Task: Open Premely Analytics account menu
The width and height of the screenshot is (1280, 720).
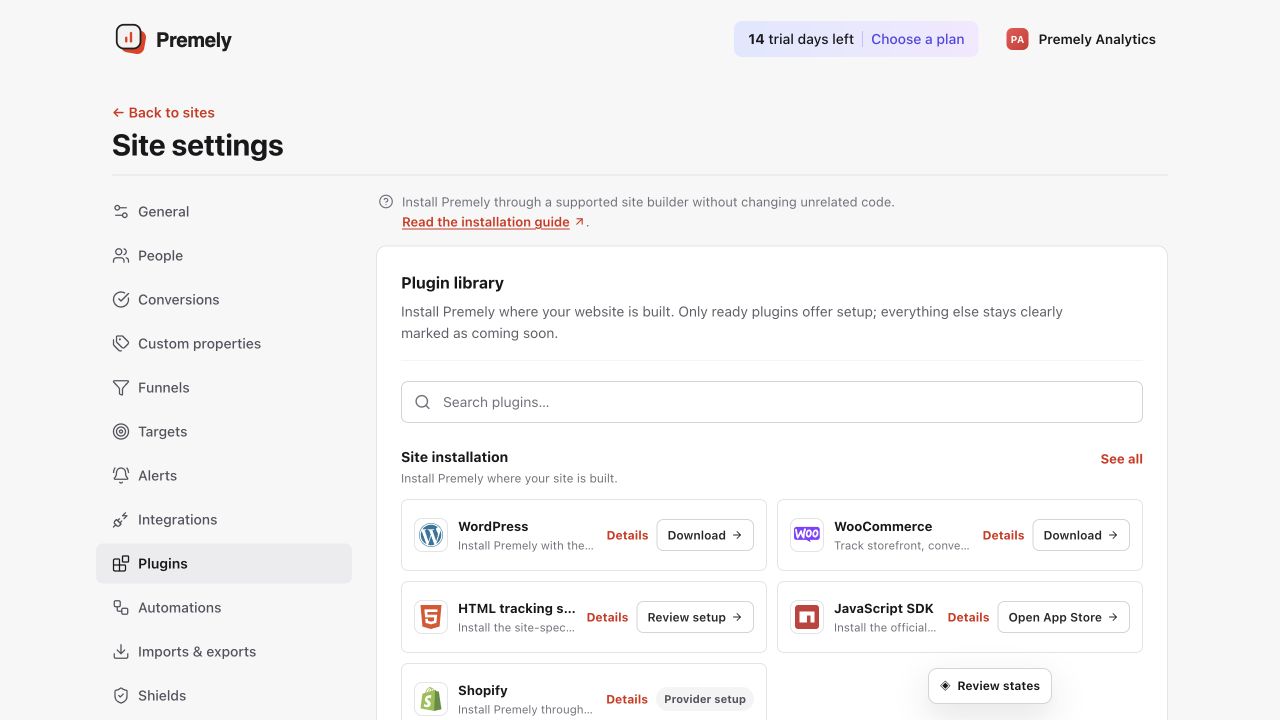Action: coord(1081,39)
